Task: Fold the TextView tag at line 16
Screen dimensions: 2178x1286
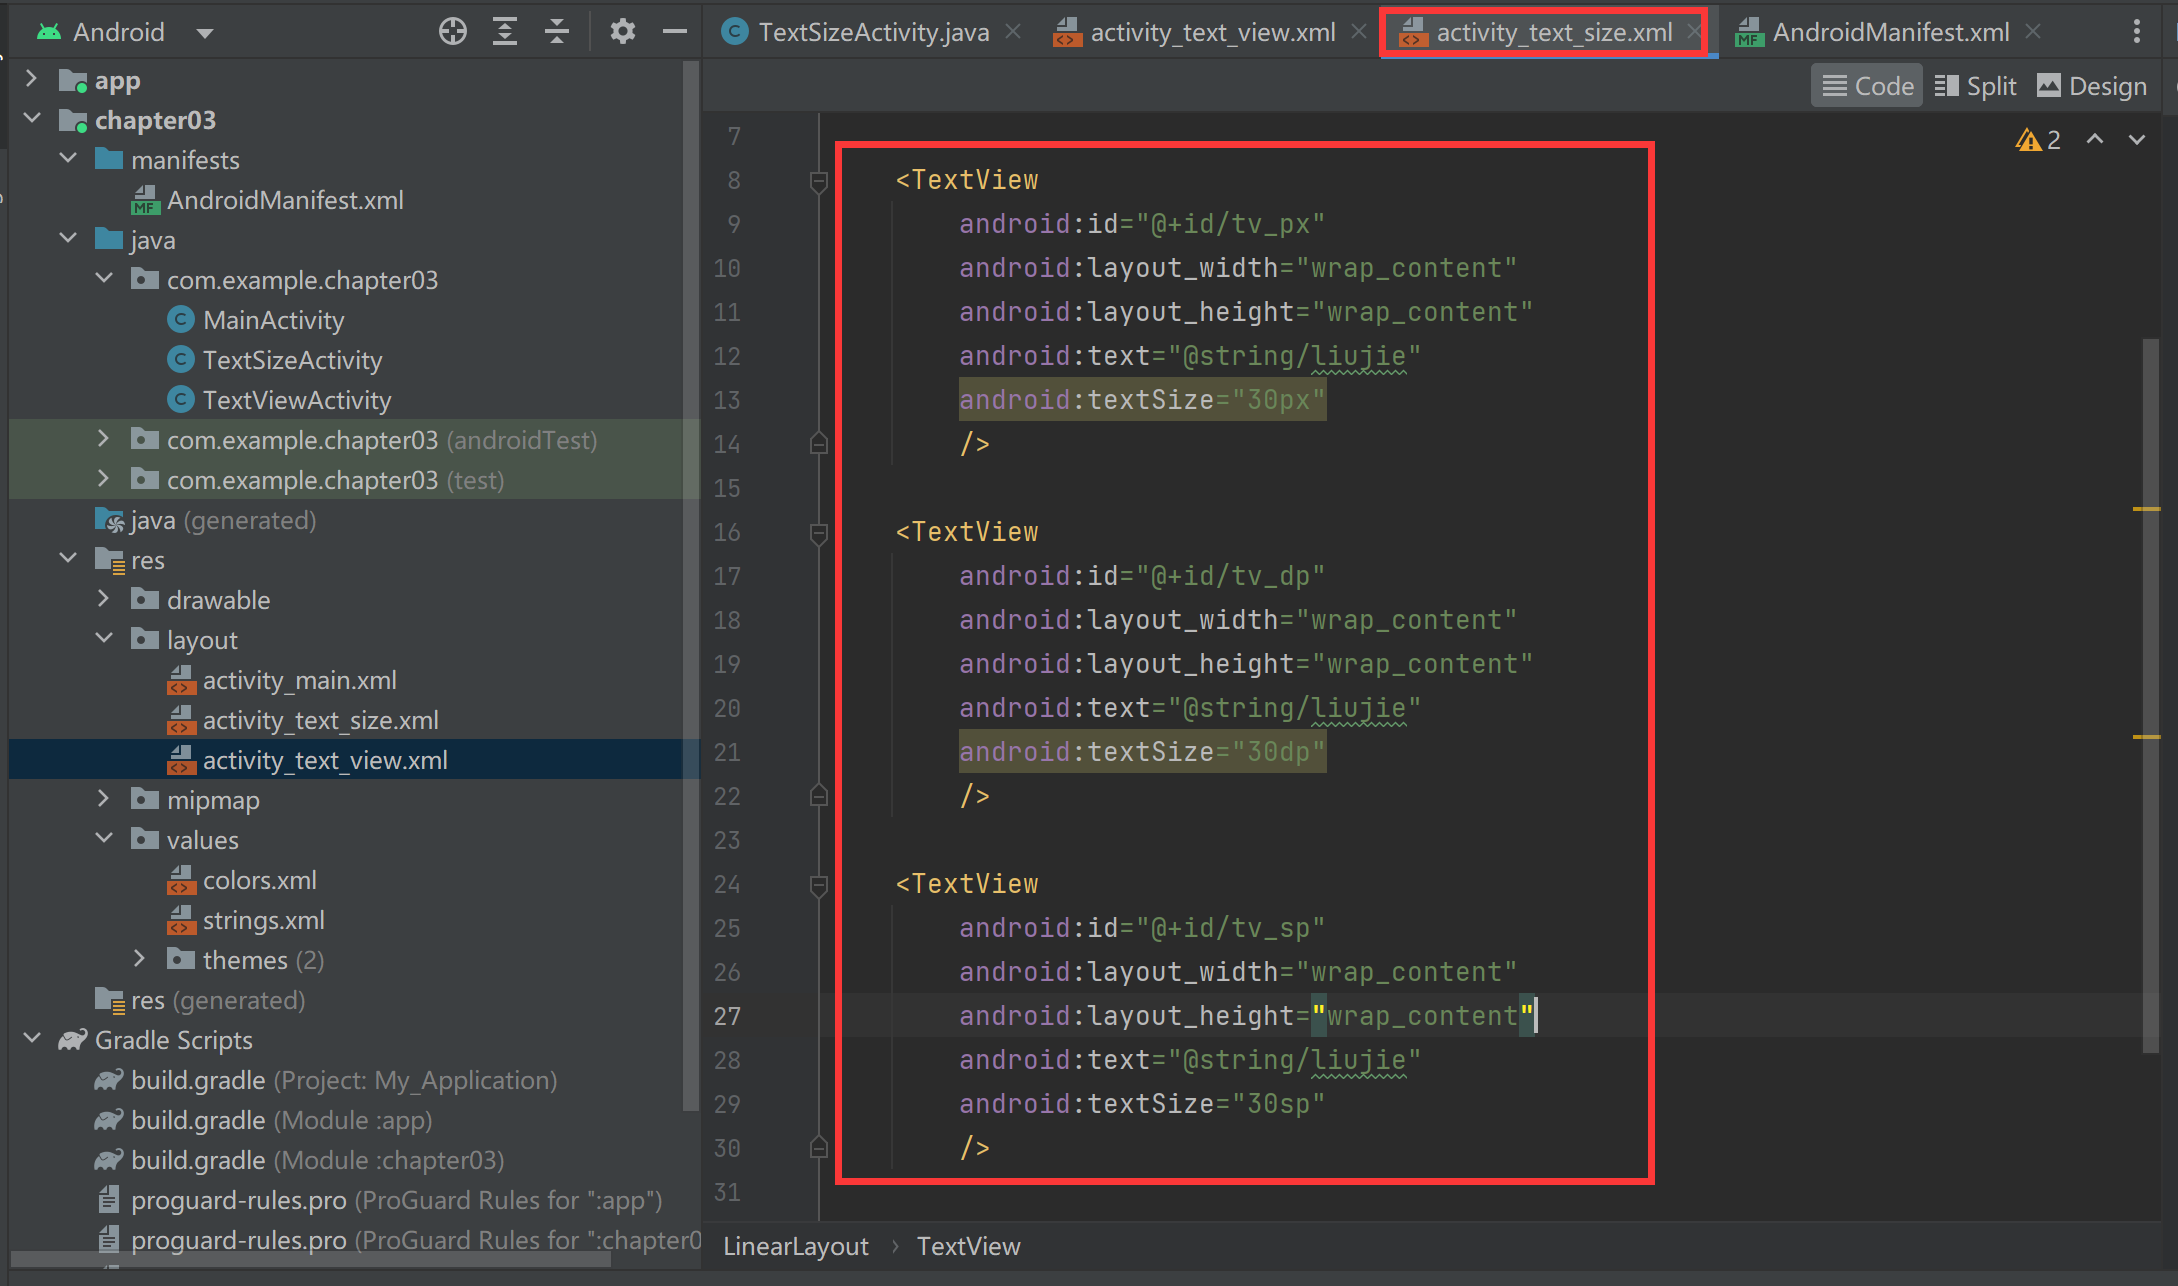Action: pyautogui.click(x=818, y=533)
